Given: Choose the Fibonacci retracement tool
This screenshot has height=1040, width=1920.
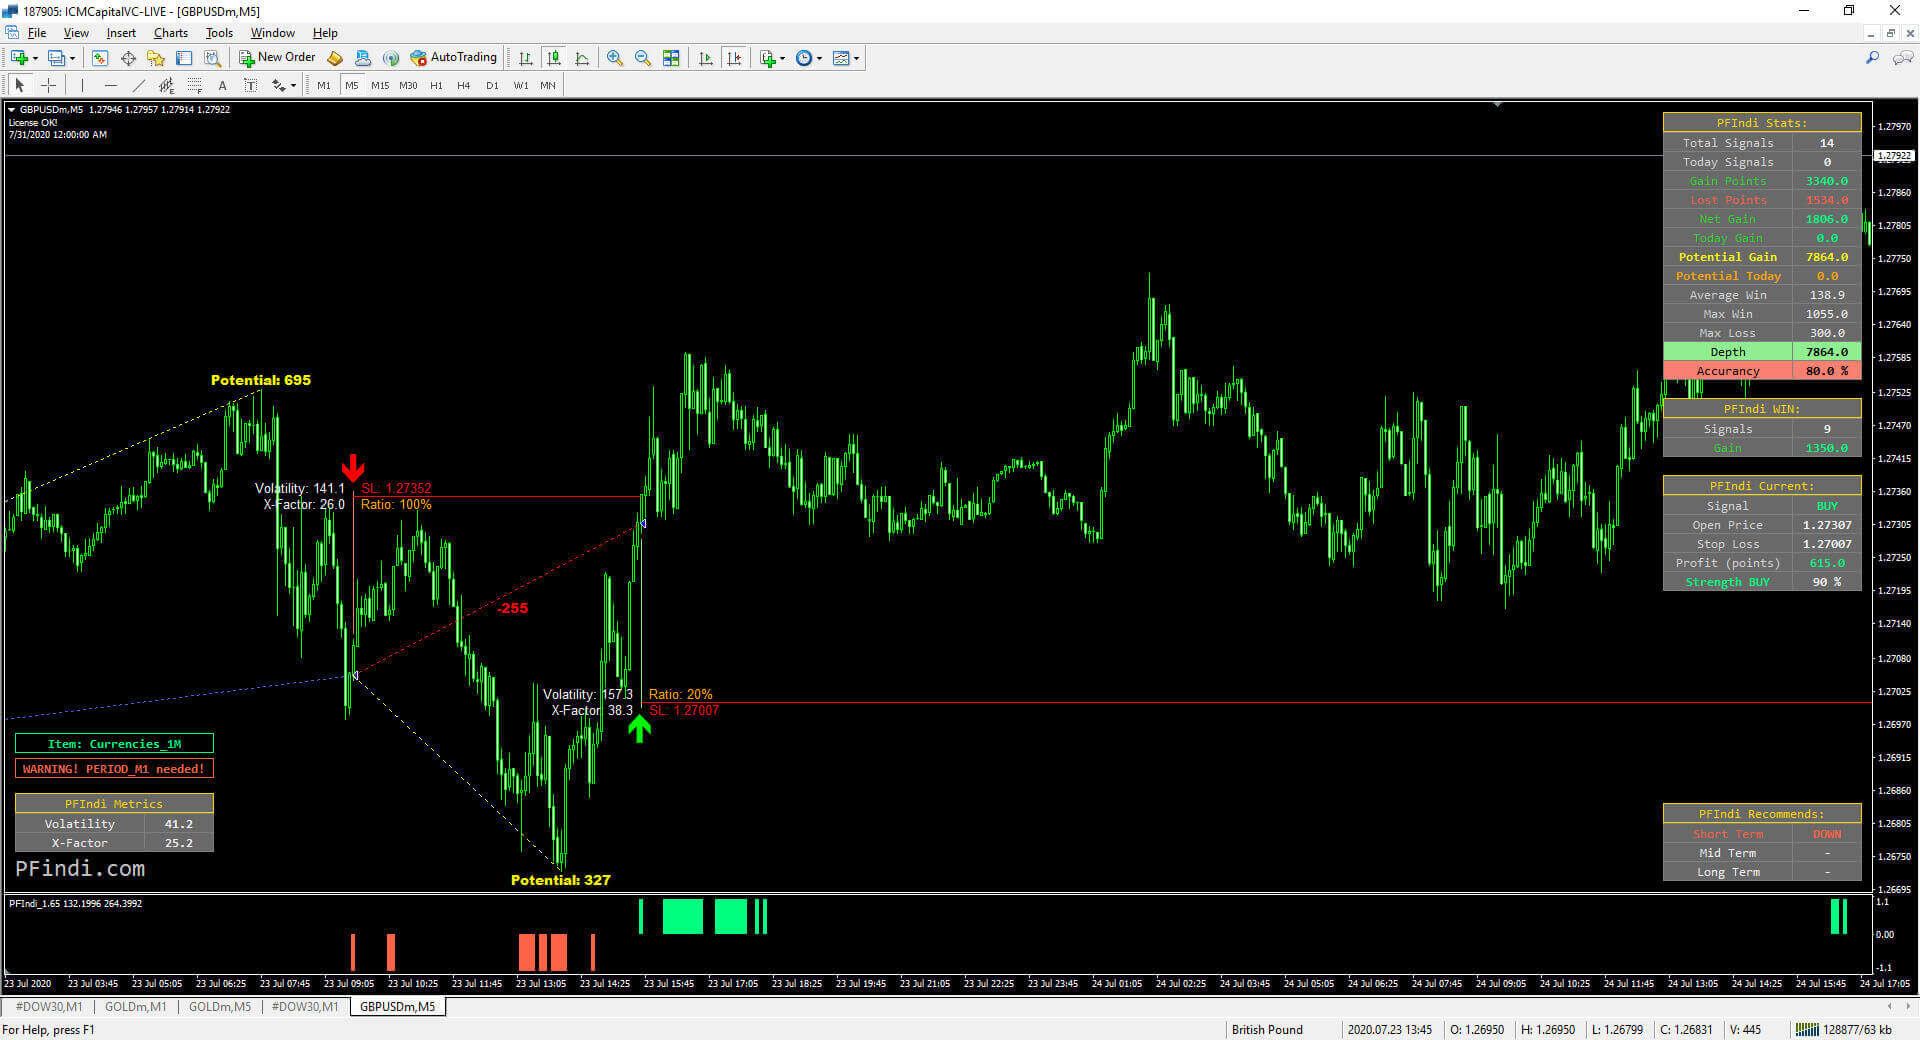Looking at the screenshot, I should 195,86.
